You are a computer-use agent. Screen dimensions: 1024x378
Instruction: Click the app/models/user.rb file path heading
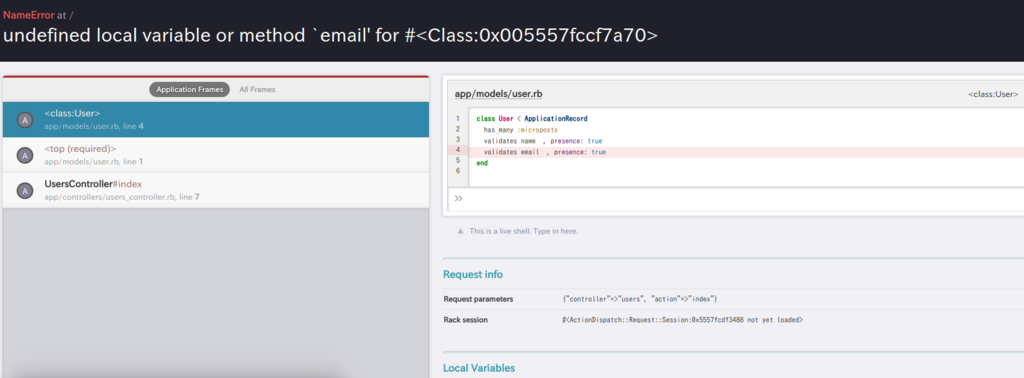(x=498, y=94)
